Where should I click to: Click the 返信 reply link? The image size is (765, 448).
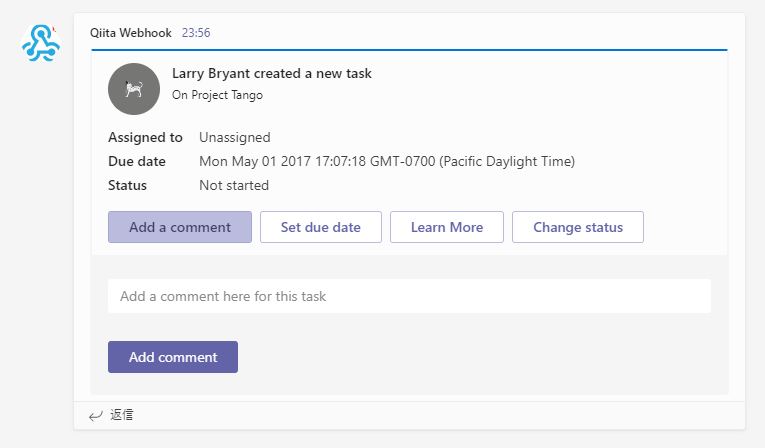[x=121, y=415]
